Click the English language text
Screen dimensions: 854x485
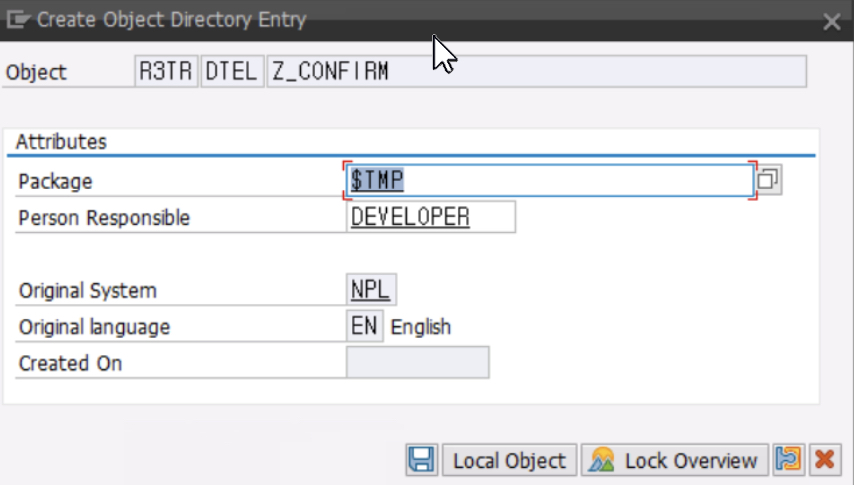click(x=420, y=327)
